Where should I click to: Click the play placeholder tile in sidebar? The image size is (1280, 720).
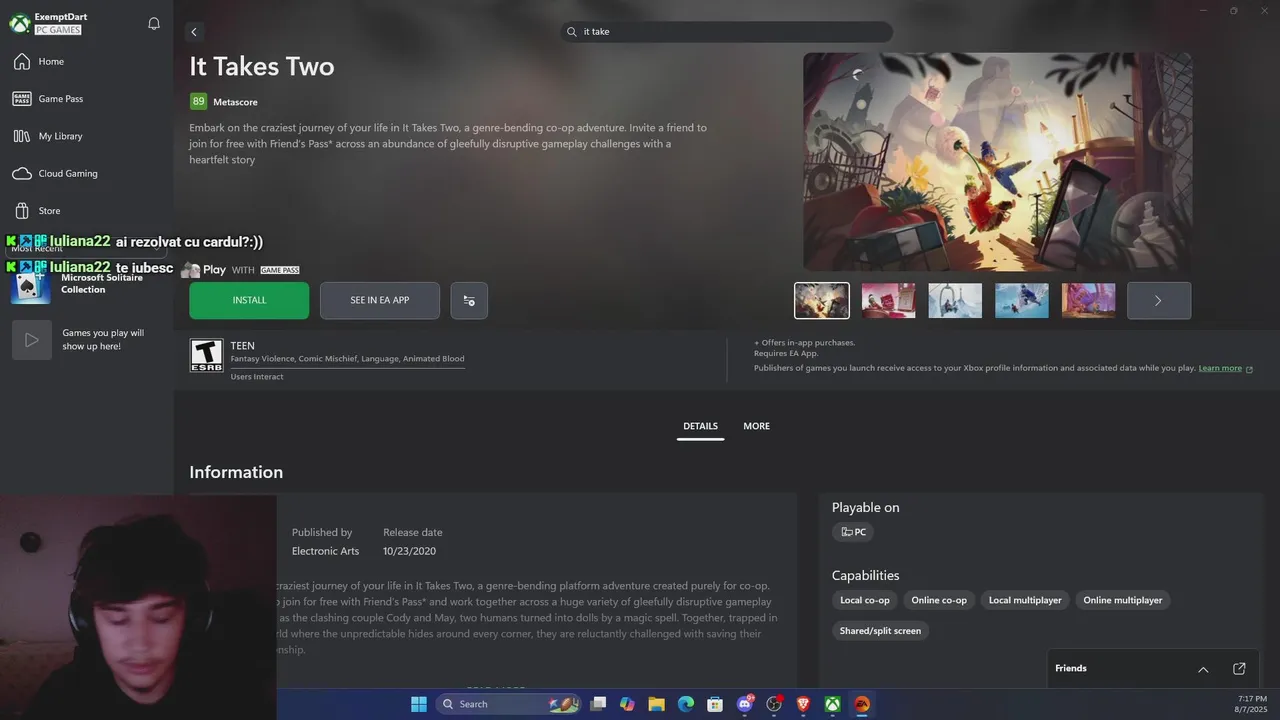coord(32,340)
